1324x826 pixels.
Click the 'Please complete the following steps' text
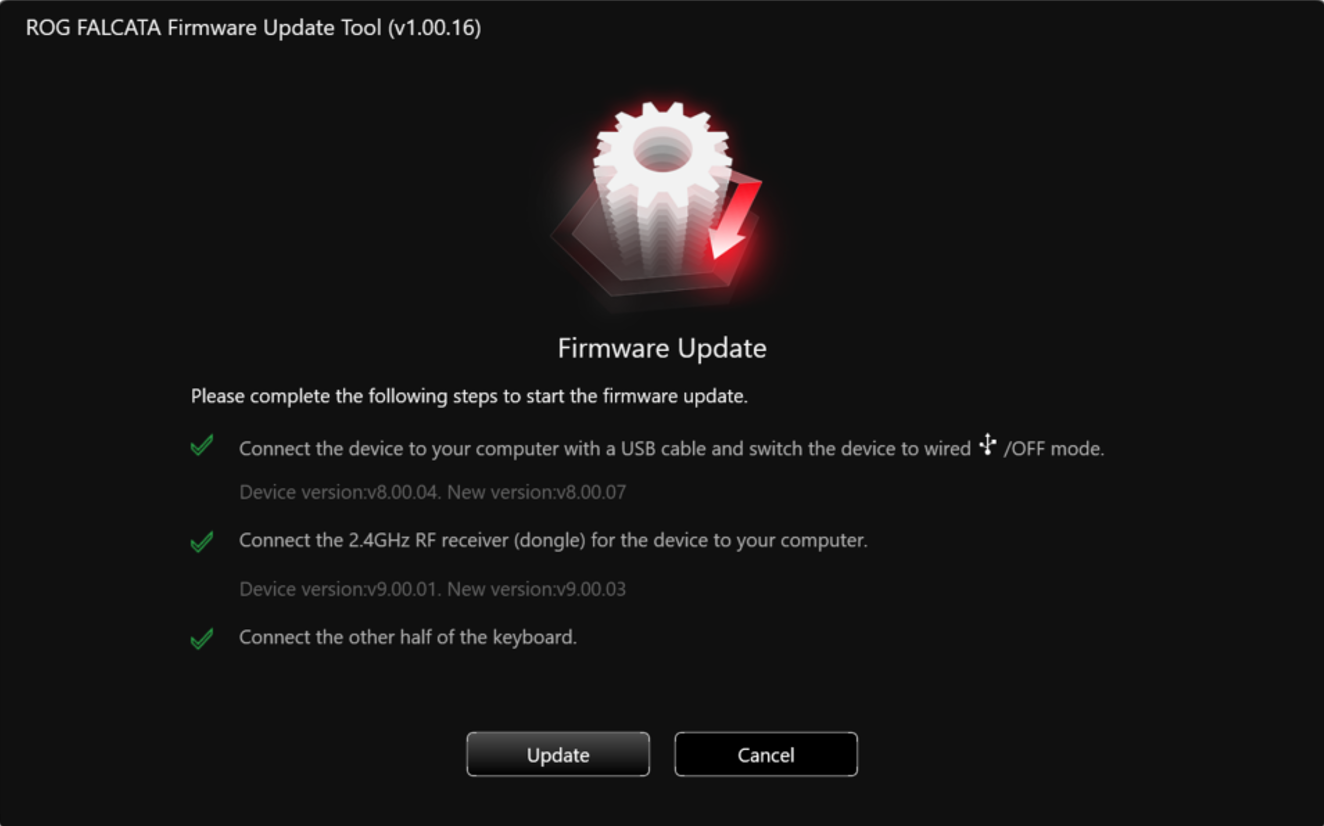[469, 396]
